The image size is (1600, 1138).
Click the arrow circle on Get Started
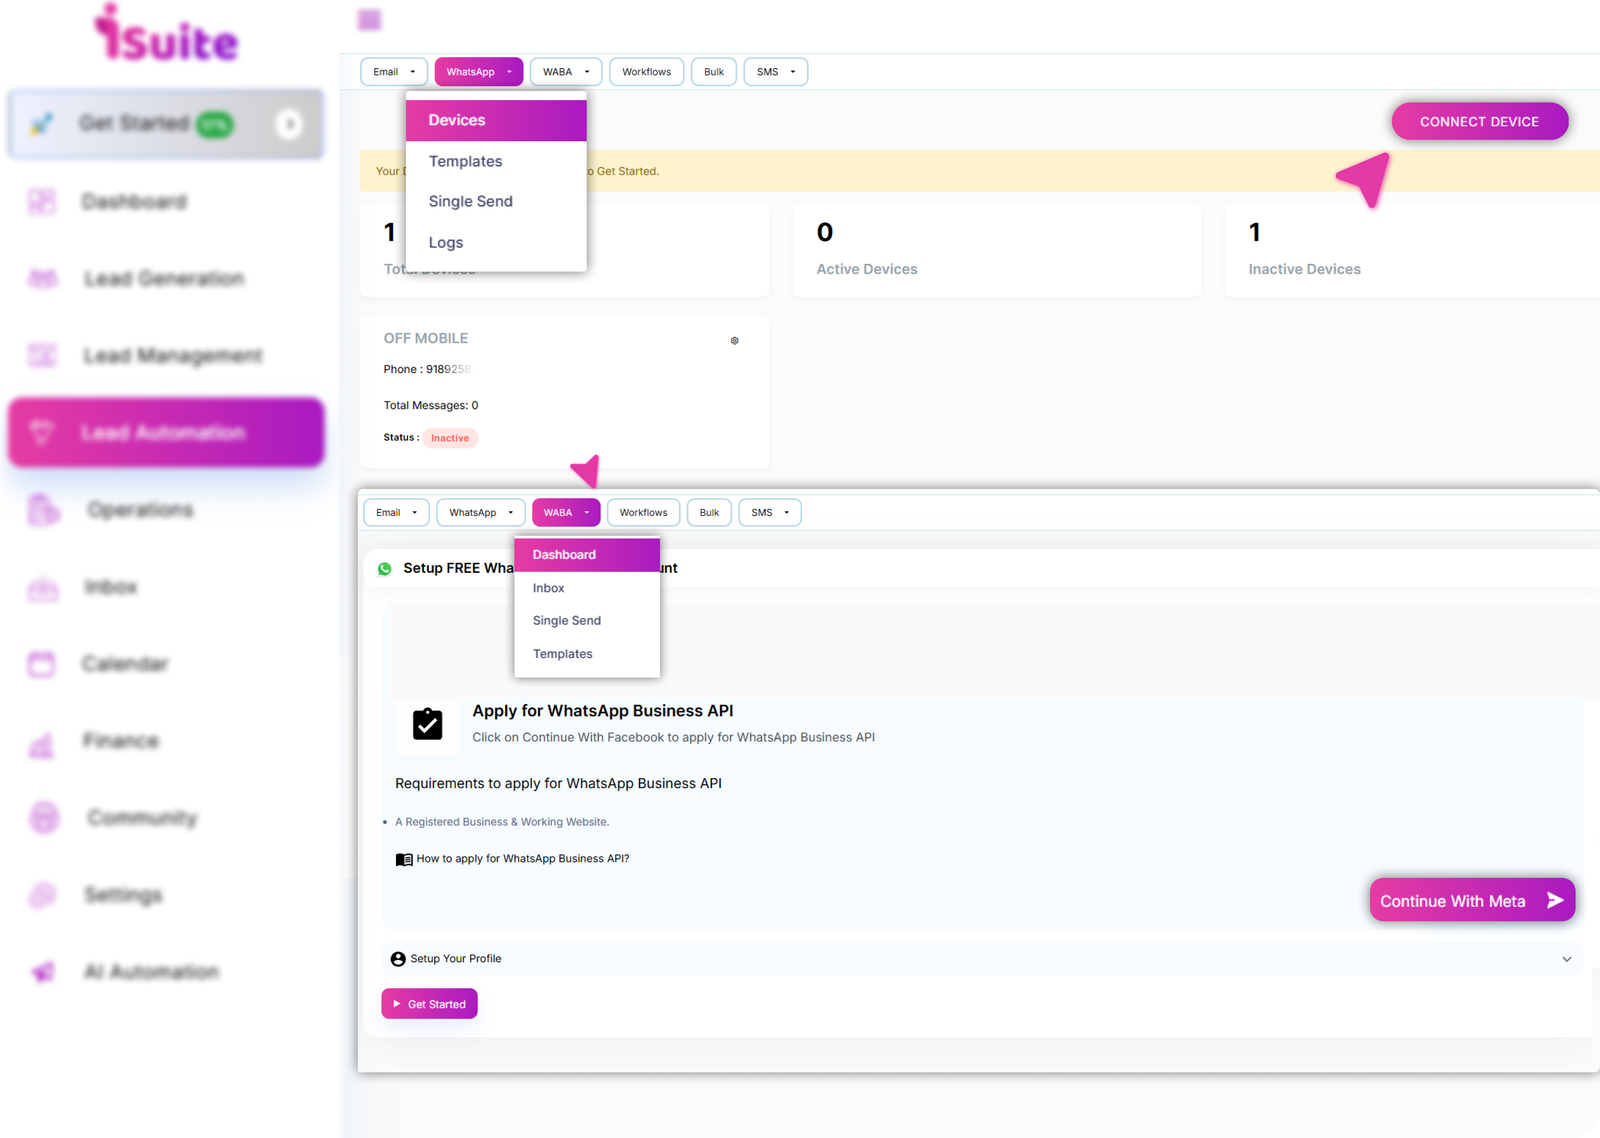[289, 124]
